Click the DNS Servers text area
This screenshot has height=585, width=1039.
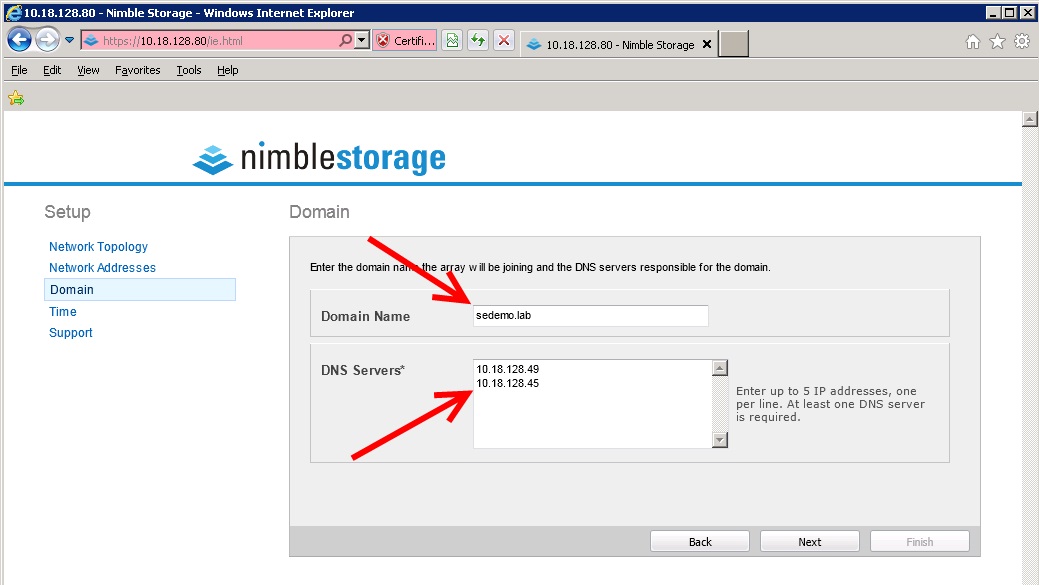pos(592,404)
